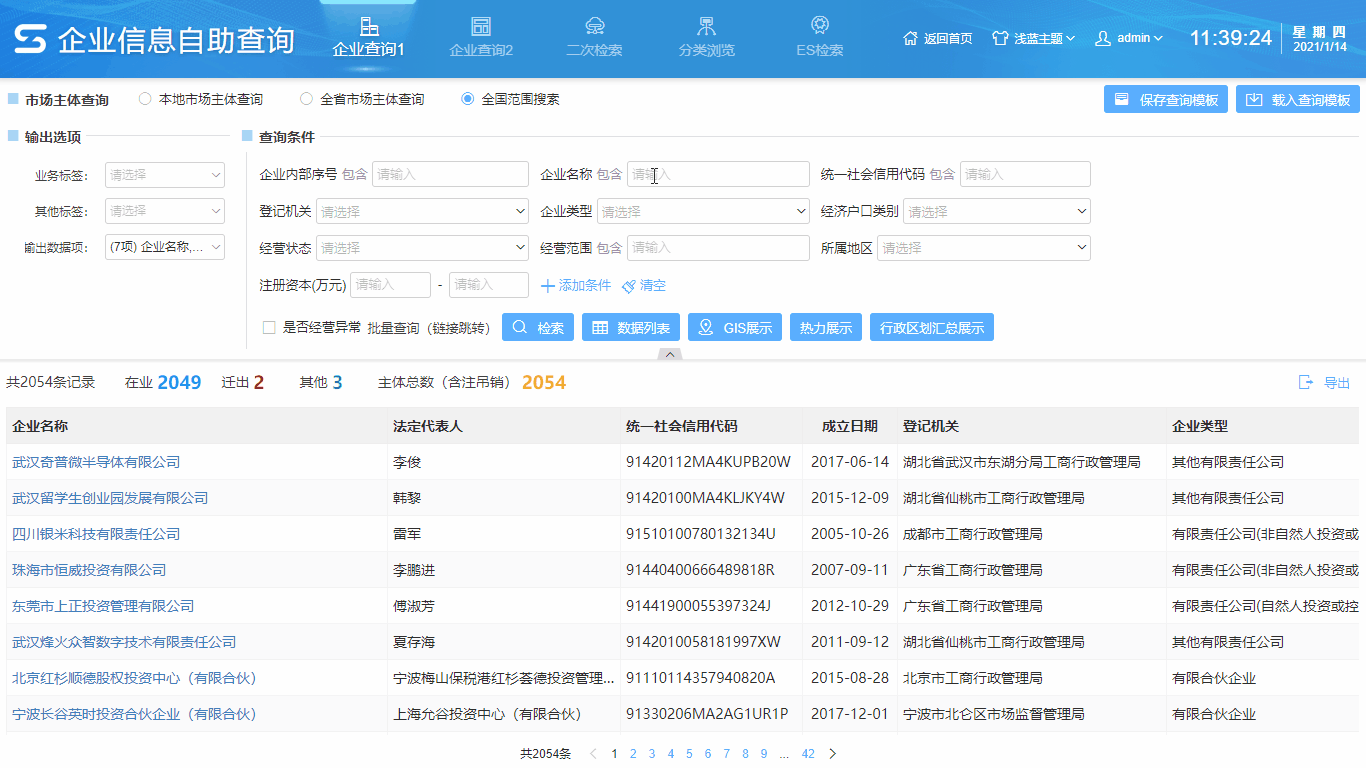
Task: Open the 企业类型 dropdown
Action: [703, 212]
